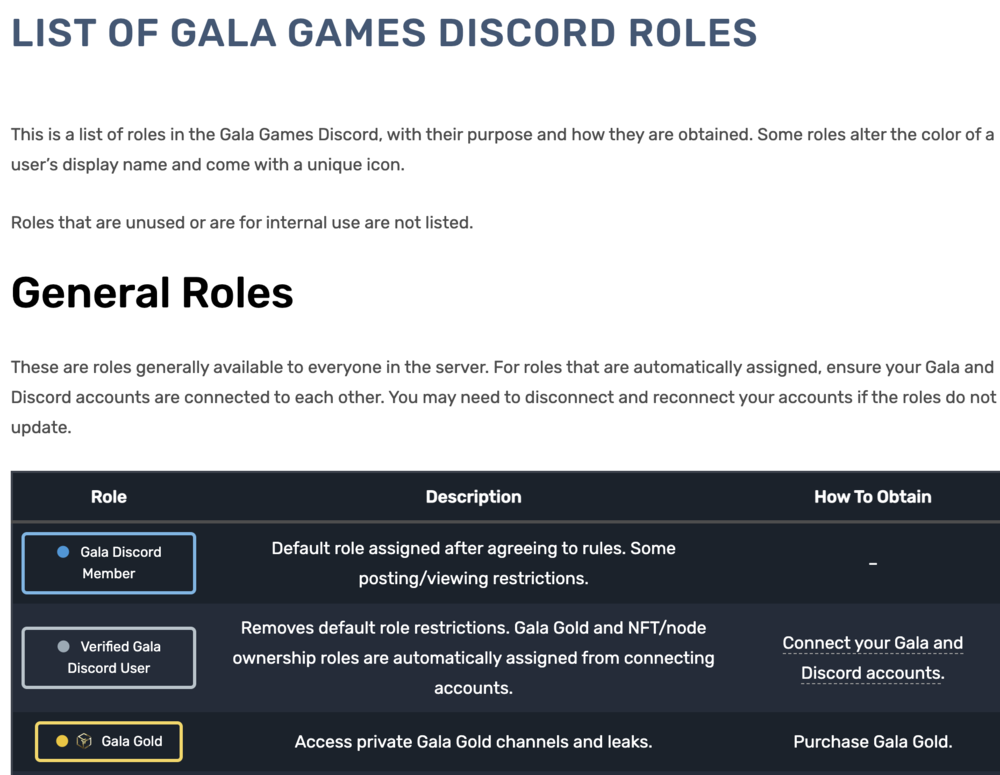Click the blue dot on Gala Discord Member badge
Screen dimensions: 1000x775
coord(63,552)
